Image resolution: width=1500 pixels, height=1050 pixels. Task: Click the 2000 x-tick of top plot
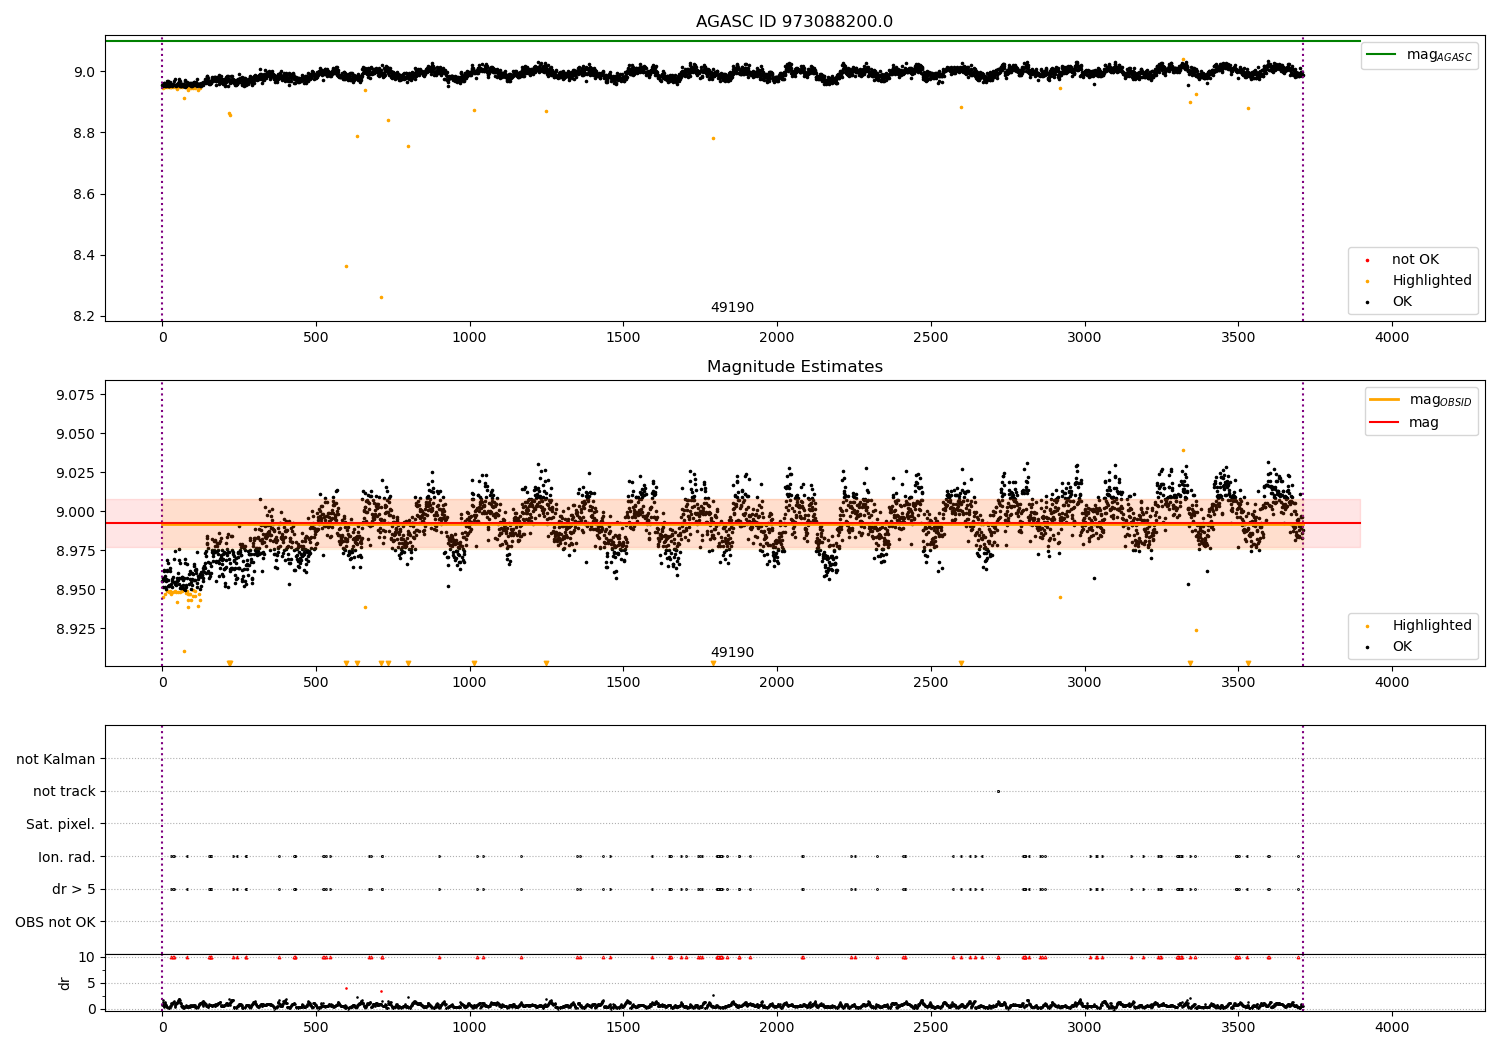(x=777, y=338)
